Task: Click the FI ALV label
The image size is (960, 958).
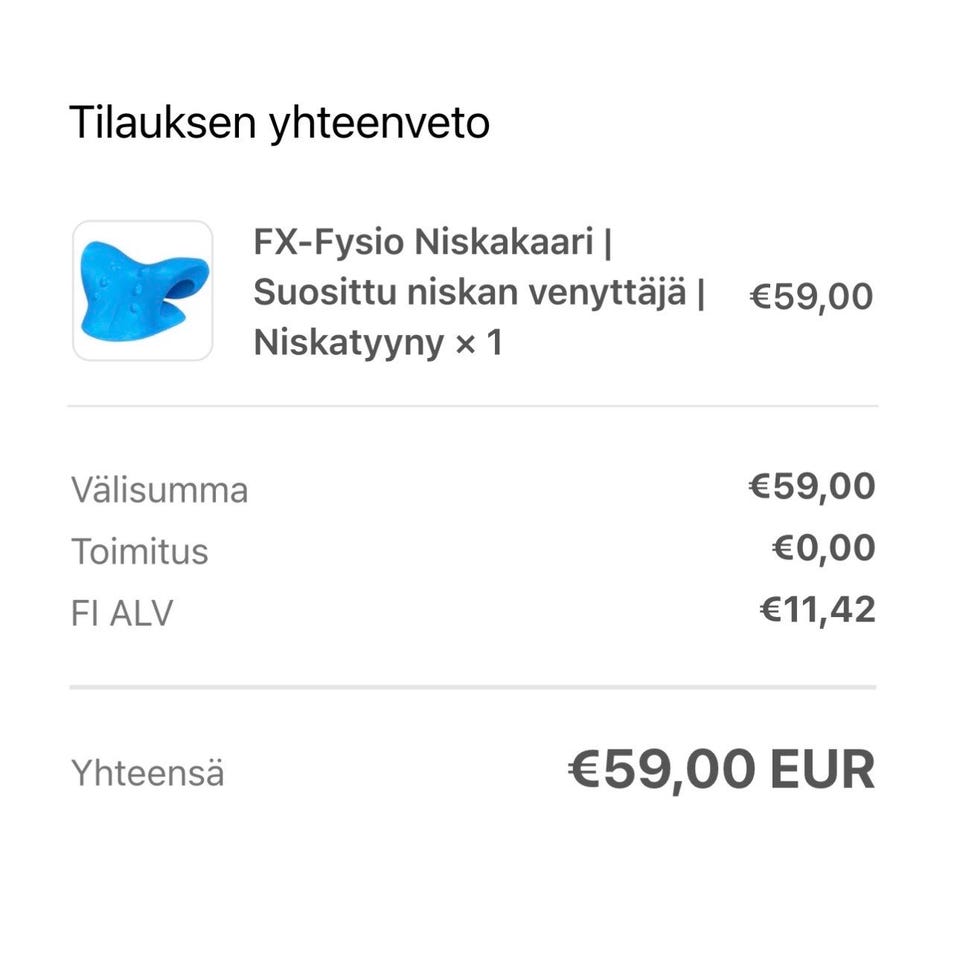Action: point(121,612)
